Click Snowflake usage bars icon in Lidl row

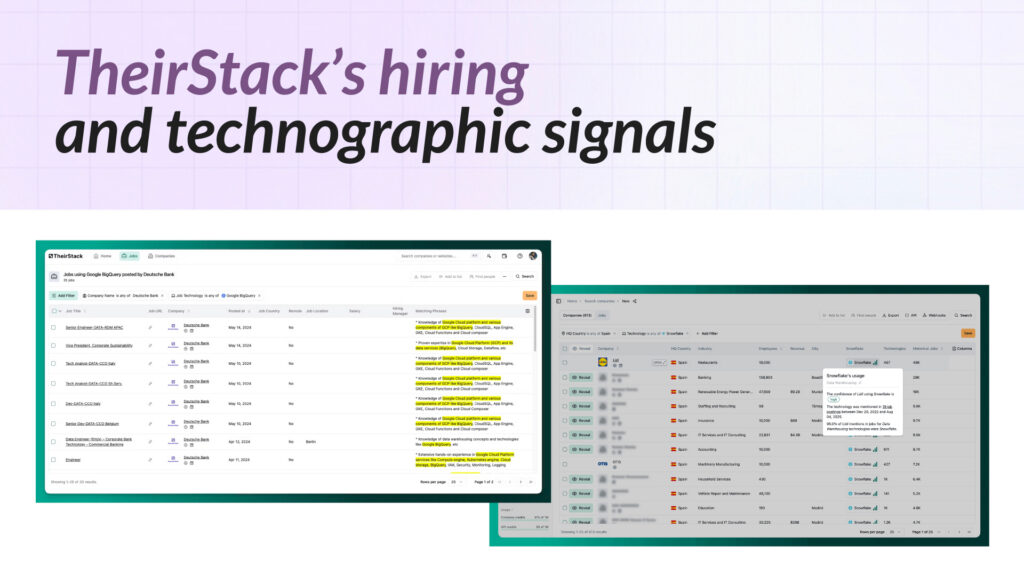[875, 362]
